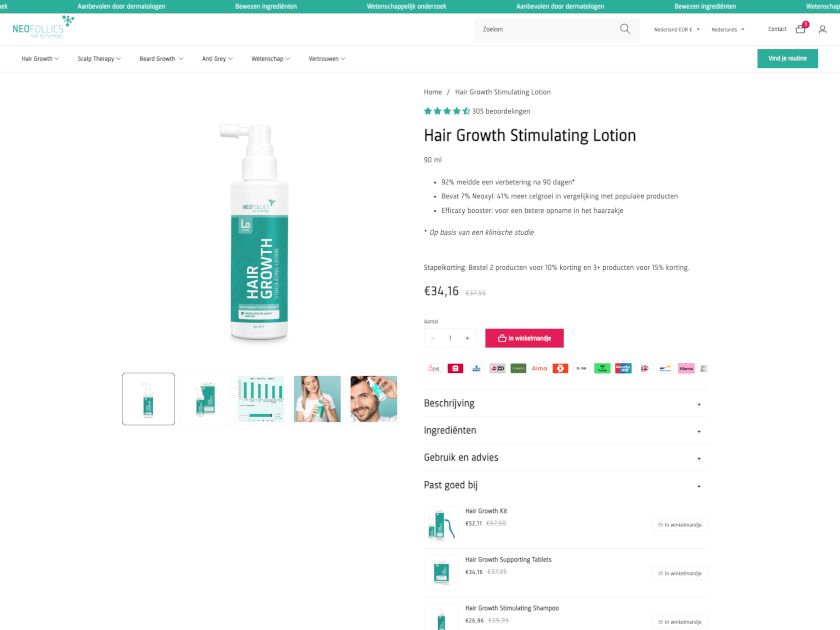The height and width of the screenshot is (630, 840).
Task: Select the smiling man product thumbnail
Action: (373, 399)
